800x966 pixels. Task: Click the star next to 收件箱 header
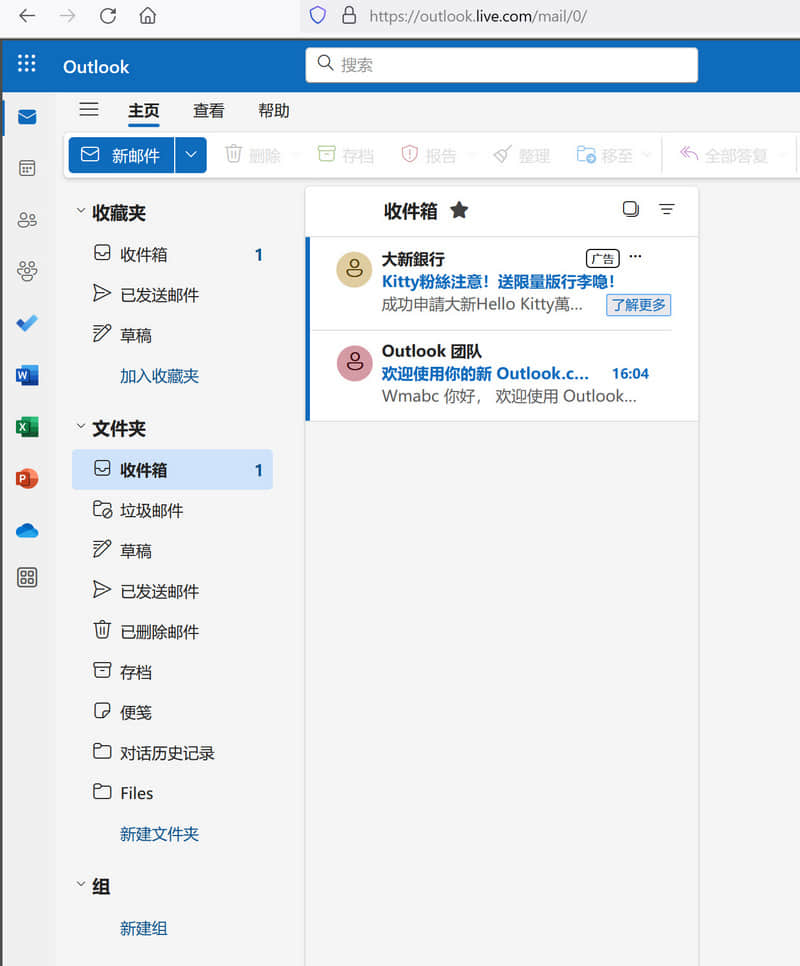pyautogui.click(x=459, y=211)
